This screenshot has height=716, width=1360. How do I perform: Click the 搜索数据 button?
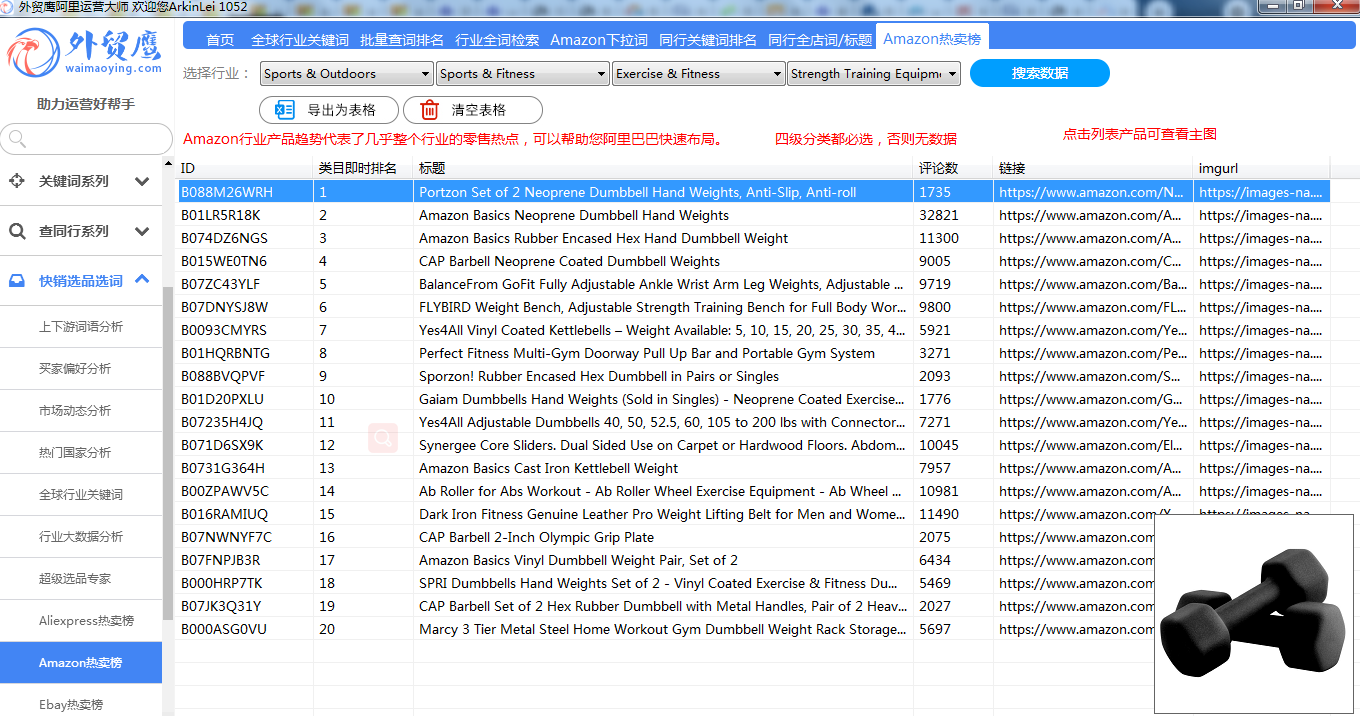(x=1040, y=73)
